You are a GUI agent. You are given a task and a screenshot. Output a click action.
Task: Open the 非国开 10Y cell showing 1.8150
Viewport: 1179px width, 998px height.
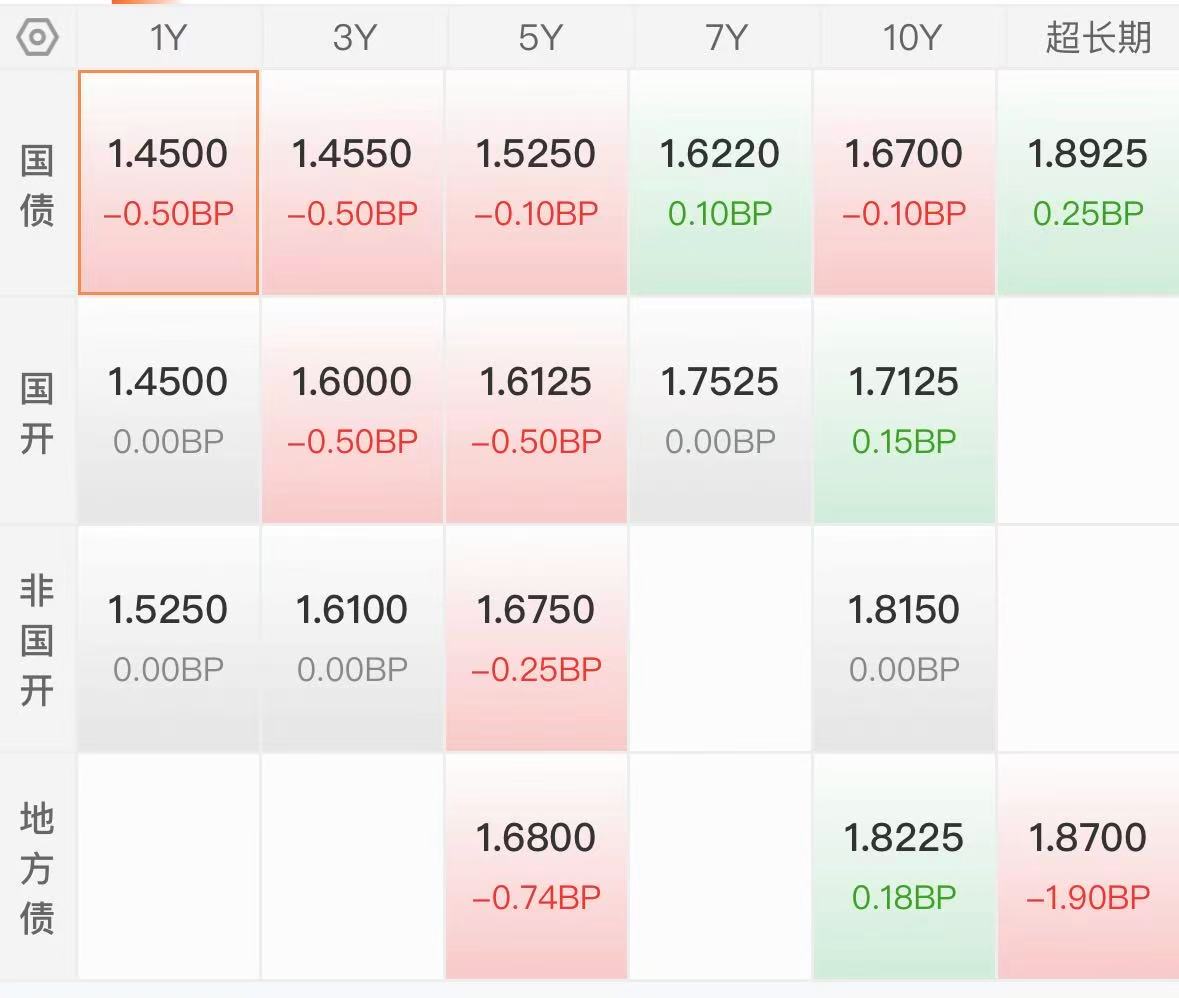click(x=904, y=639)
